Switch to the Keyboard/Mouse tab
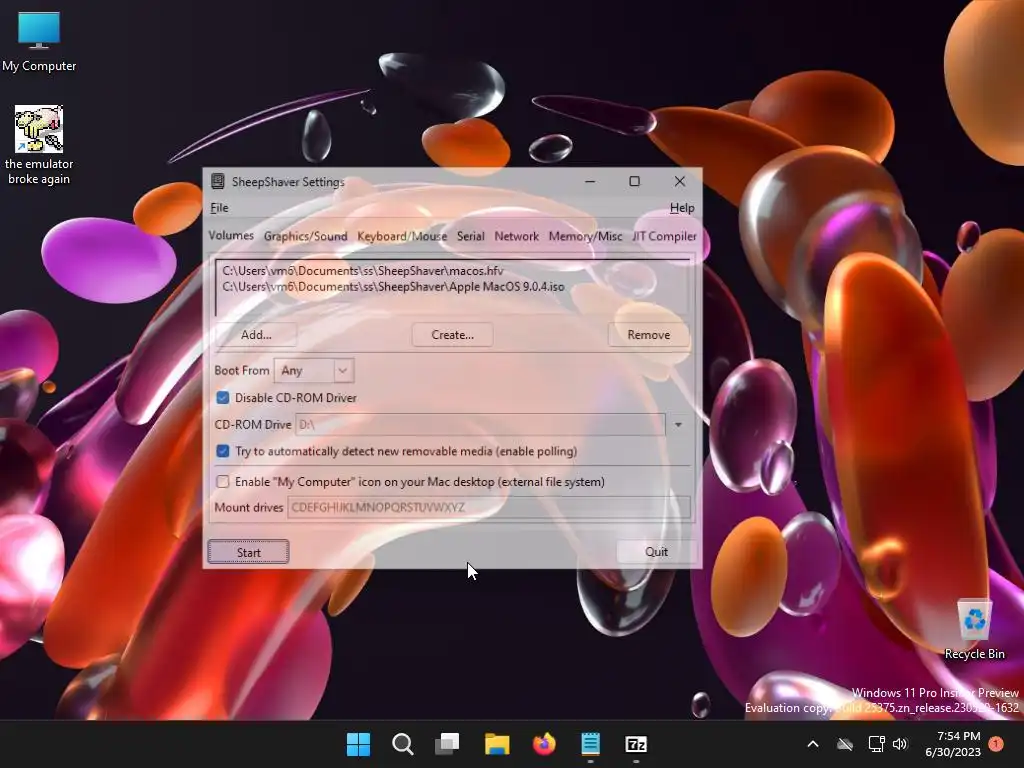Image resolution: width=1024 pixels, height=768 pixels. tap(402, 236)
